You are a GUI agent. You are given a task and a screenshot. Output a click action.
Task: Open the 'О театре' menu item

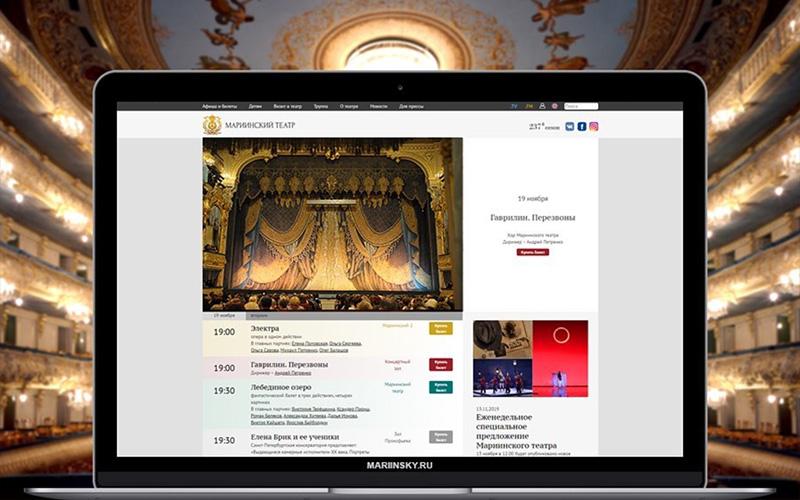349,107
